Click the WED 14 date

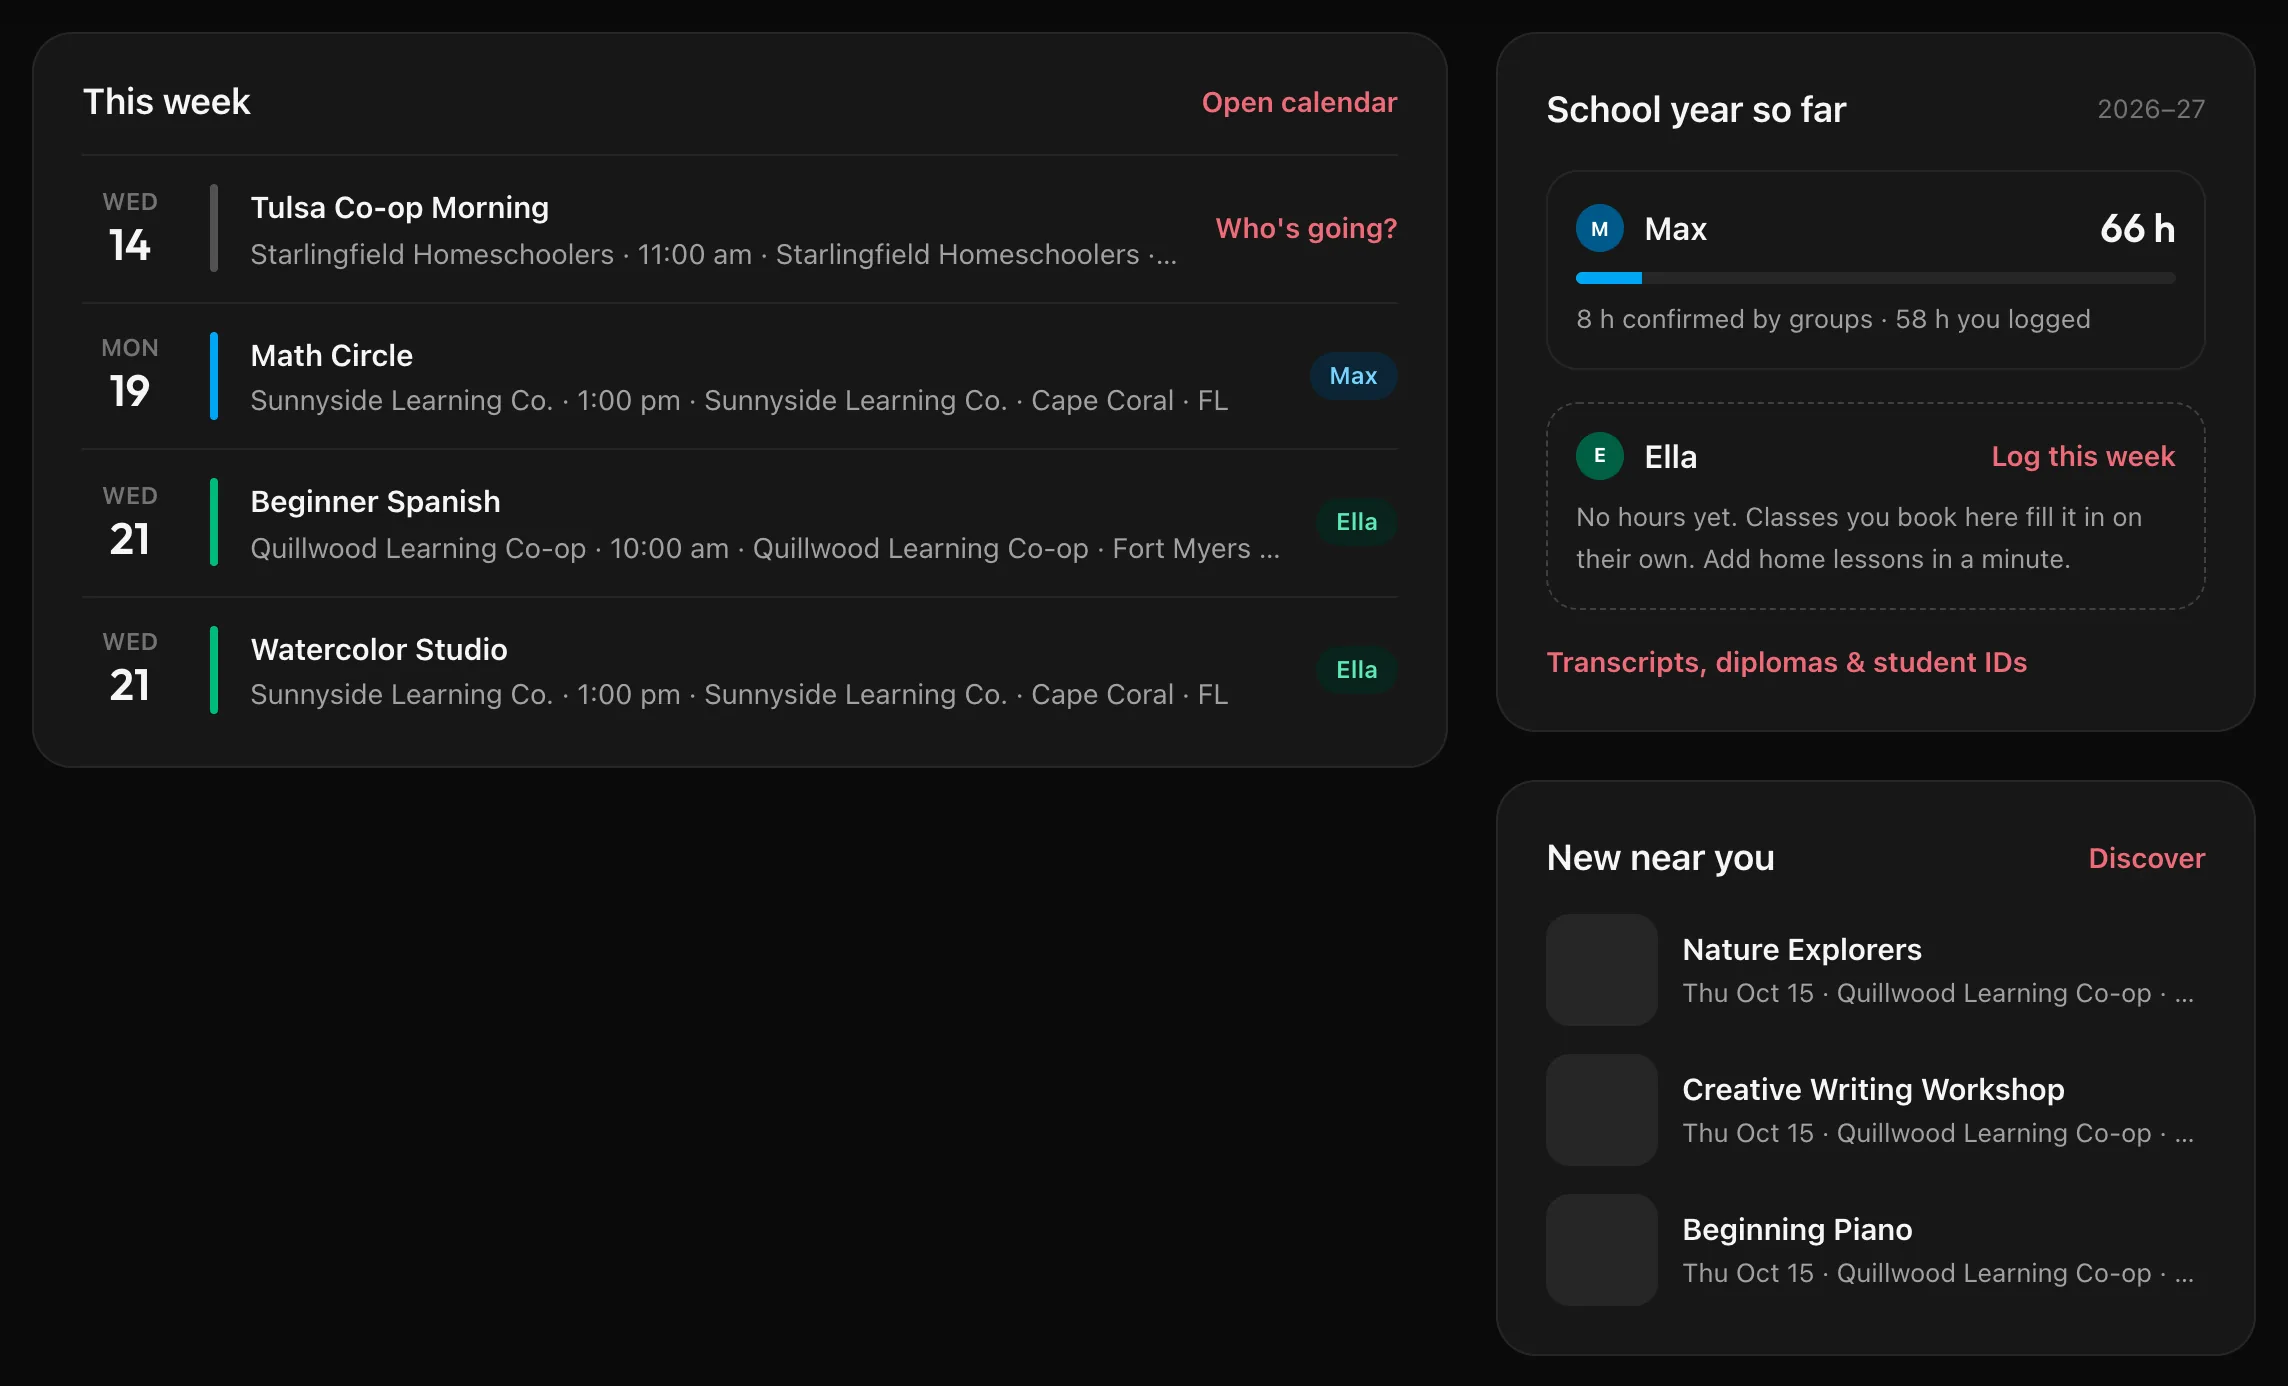[x=130, y=229]
